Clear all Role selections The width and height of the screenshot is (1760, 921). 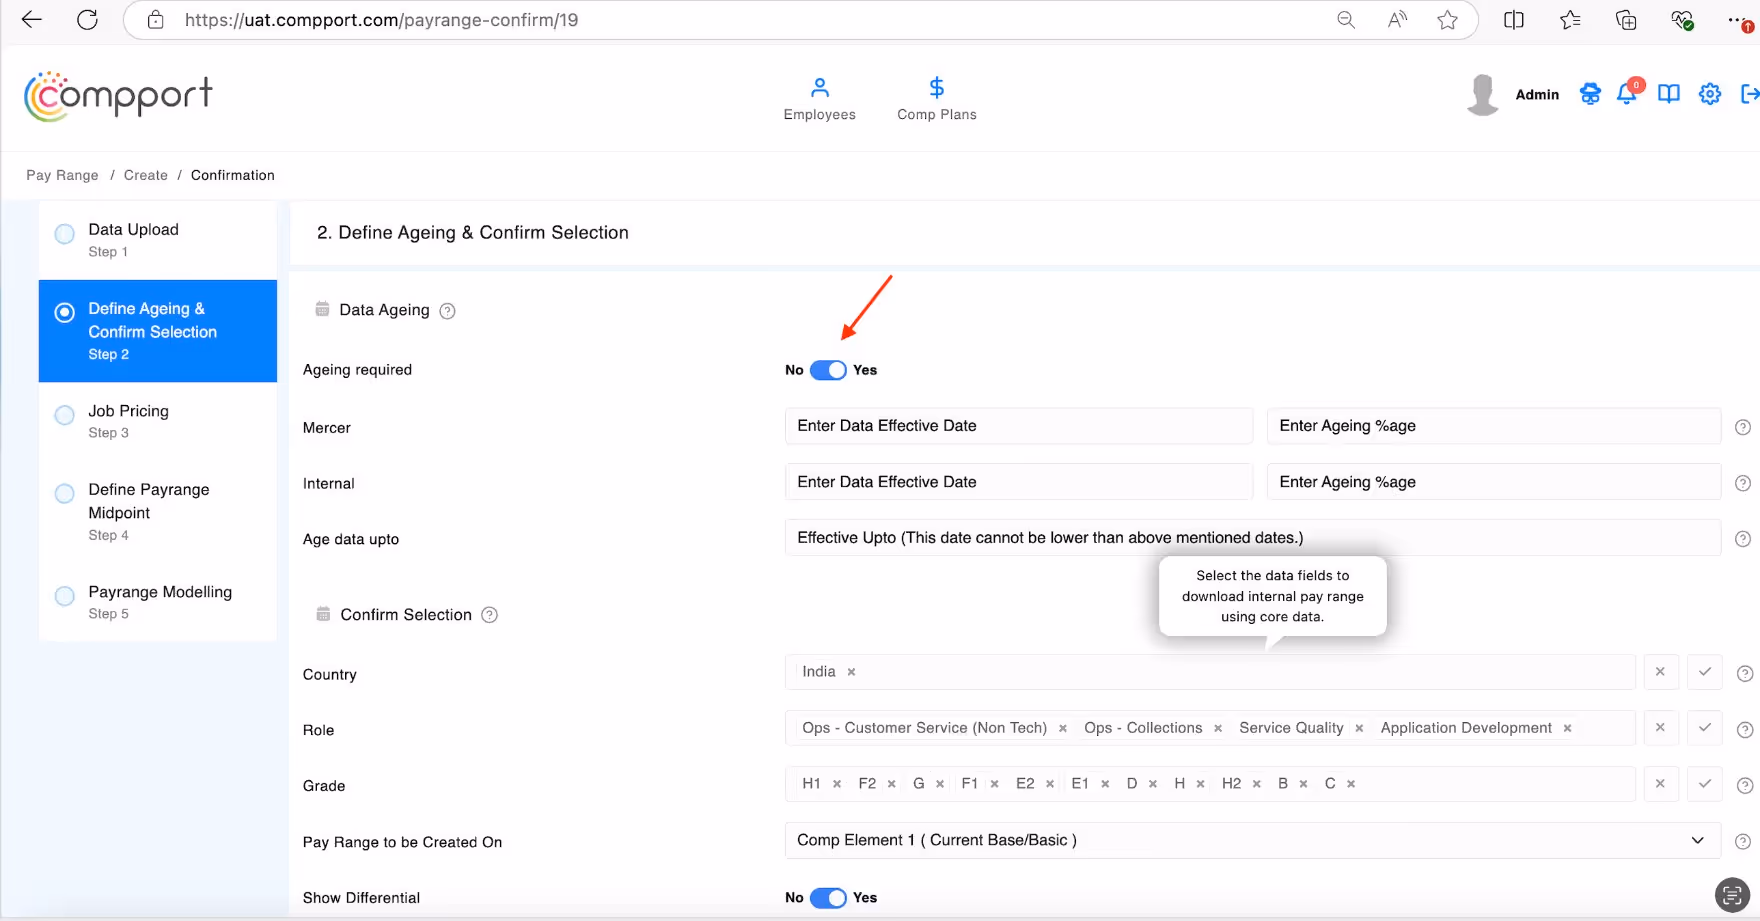click(x=1660, y=728)
